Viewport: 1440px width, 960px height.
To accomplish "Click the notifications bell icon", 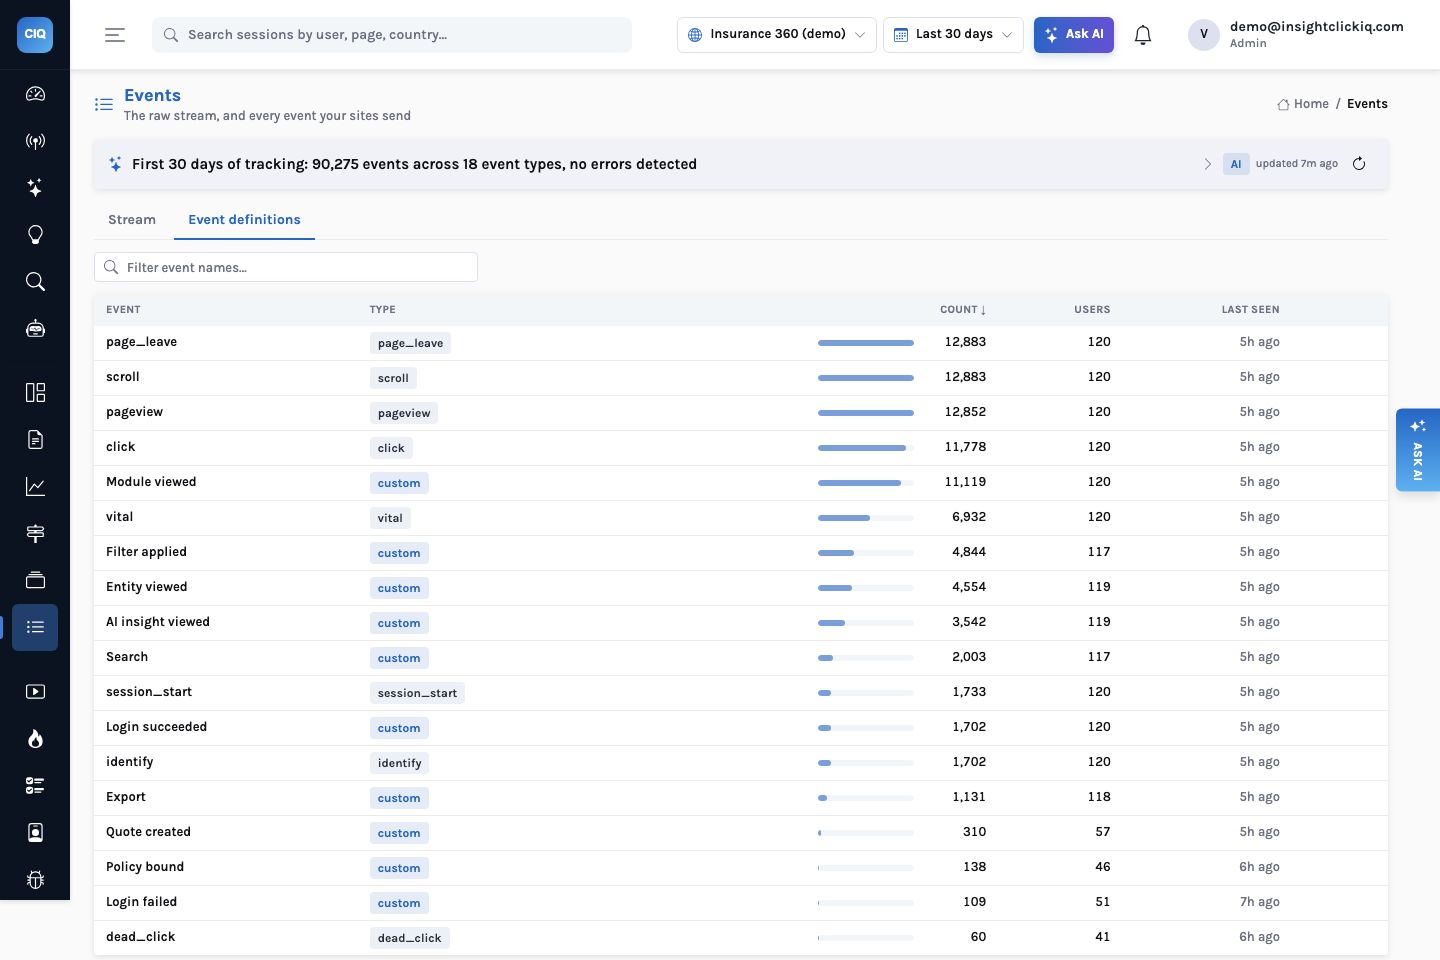I will coord(1143,35).
